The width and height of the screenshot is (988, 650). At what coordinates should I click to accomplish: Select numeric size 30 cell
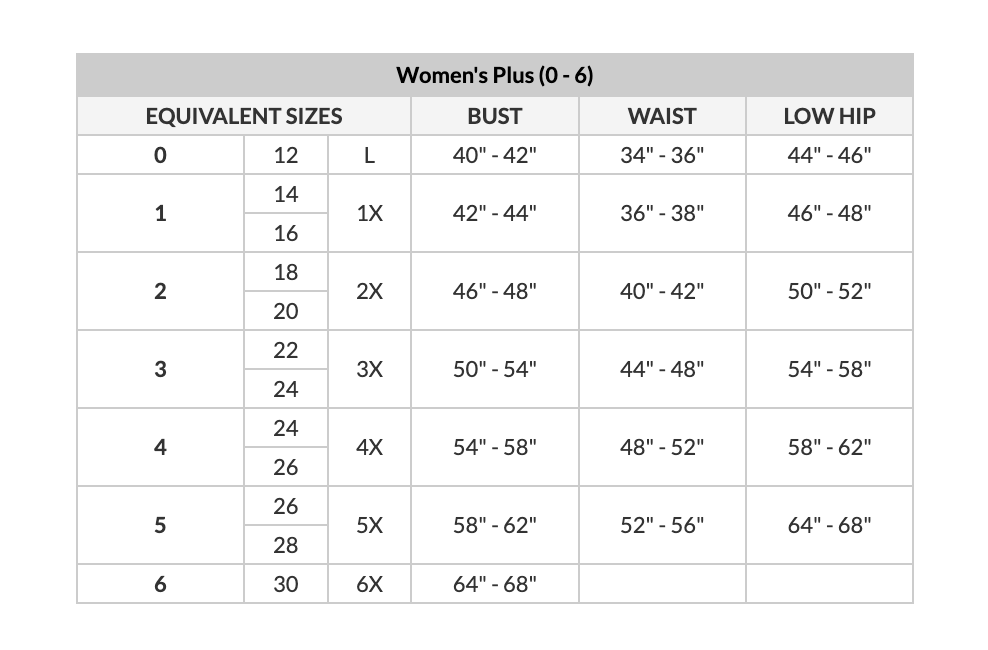[286, 584]
